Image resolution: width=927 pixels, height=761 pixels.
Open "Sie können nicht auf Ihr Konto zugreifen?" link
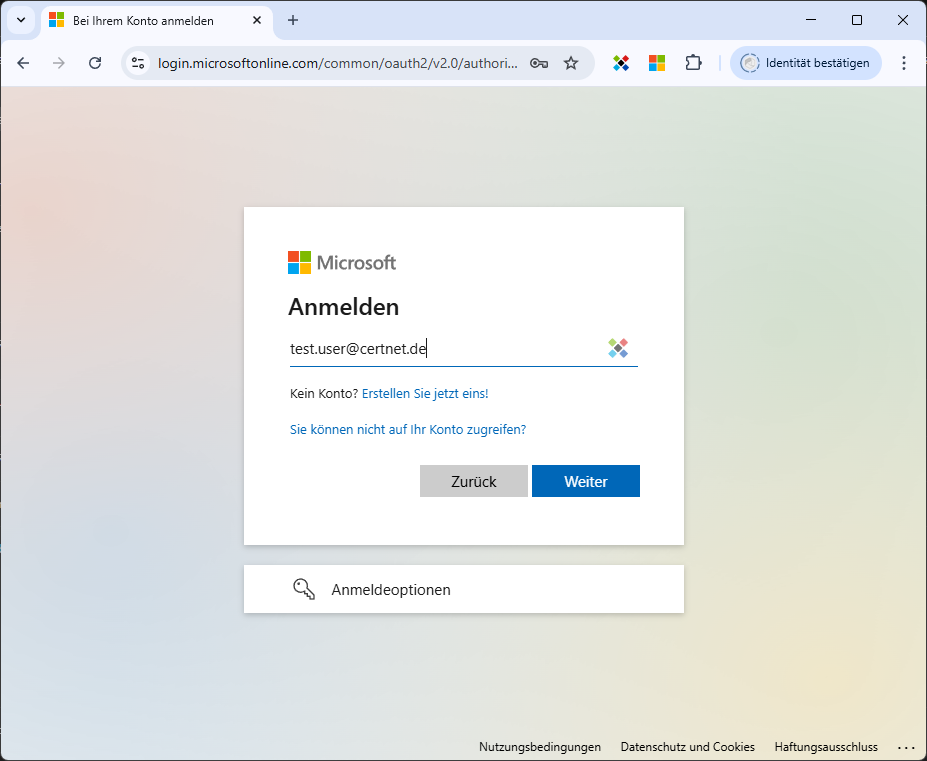click(x=407, y=429)
